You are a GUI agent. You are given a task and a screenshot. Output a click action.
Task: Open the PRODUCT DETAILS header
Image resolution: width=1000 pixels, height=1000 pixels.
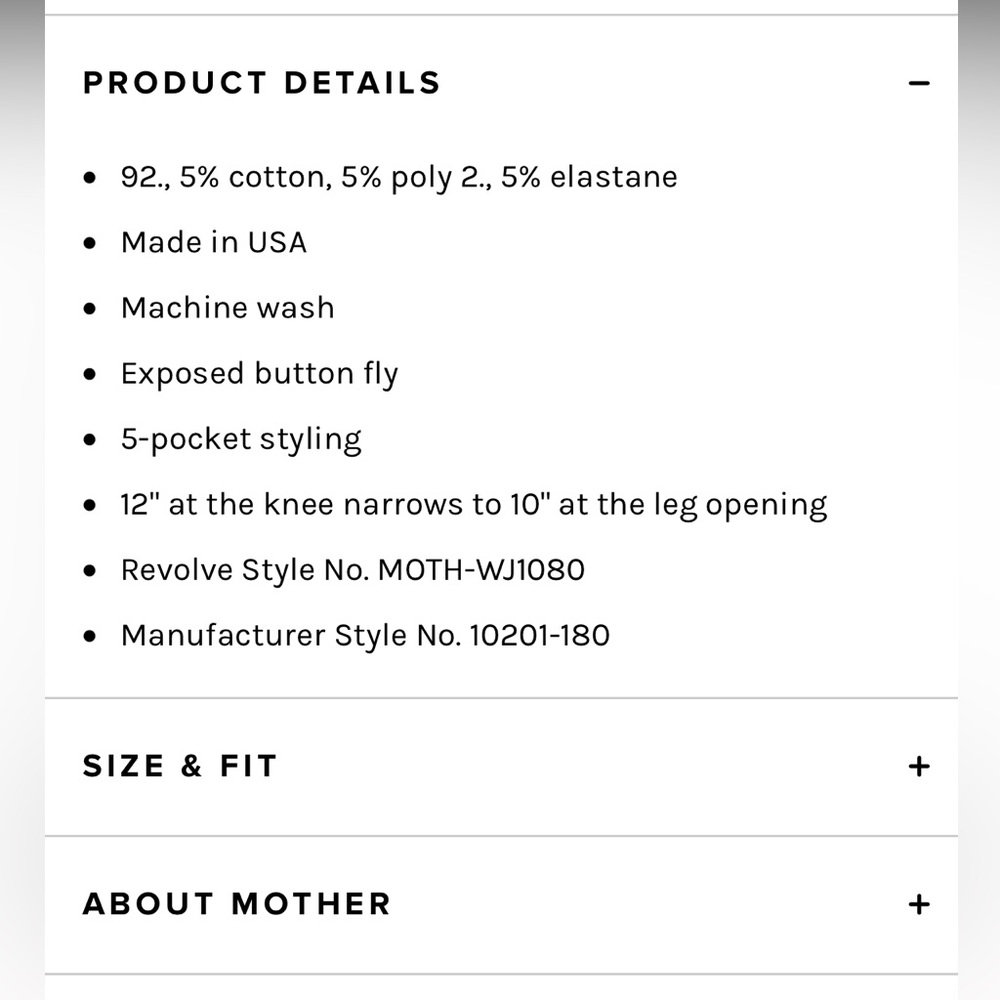[261, 83]
